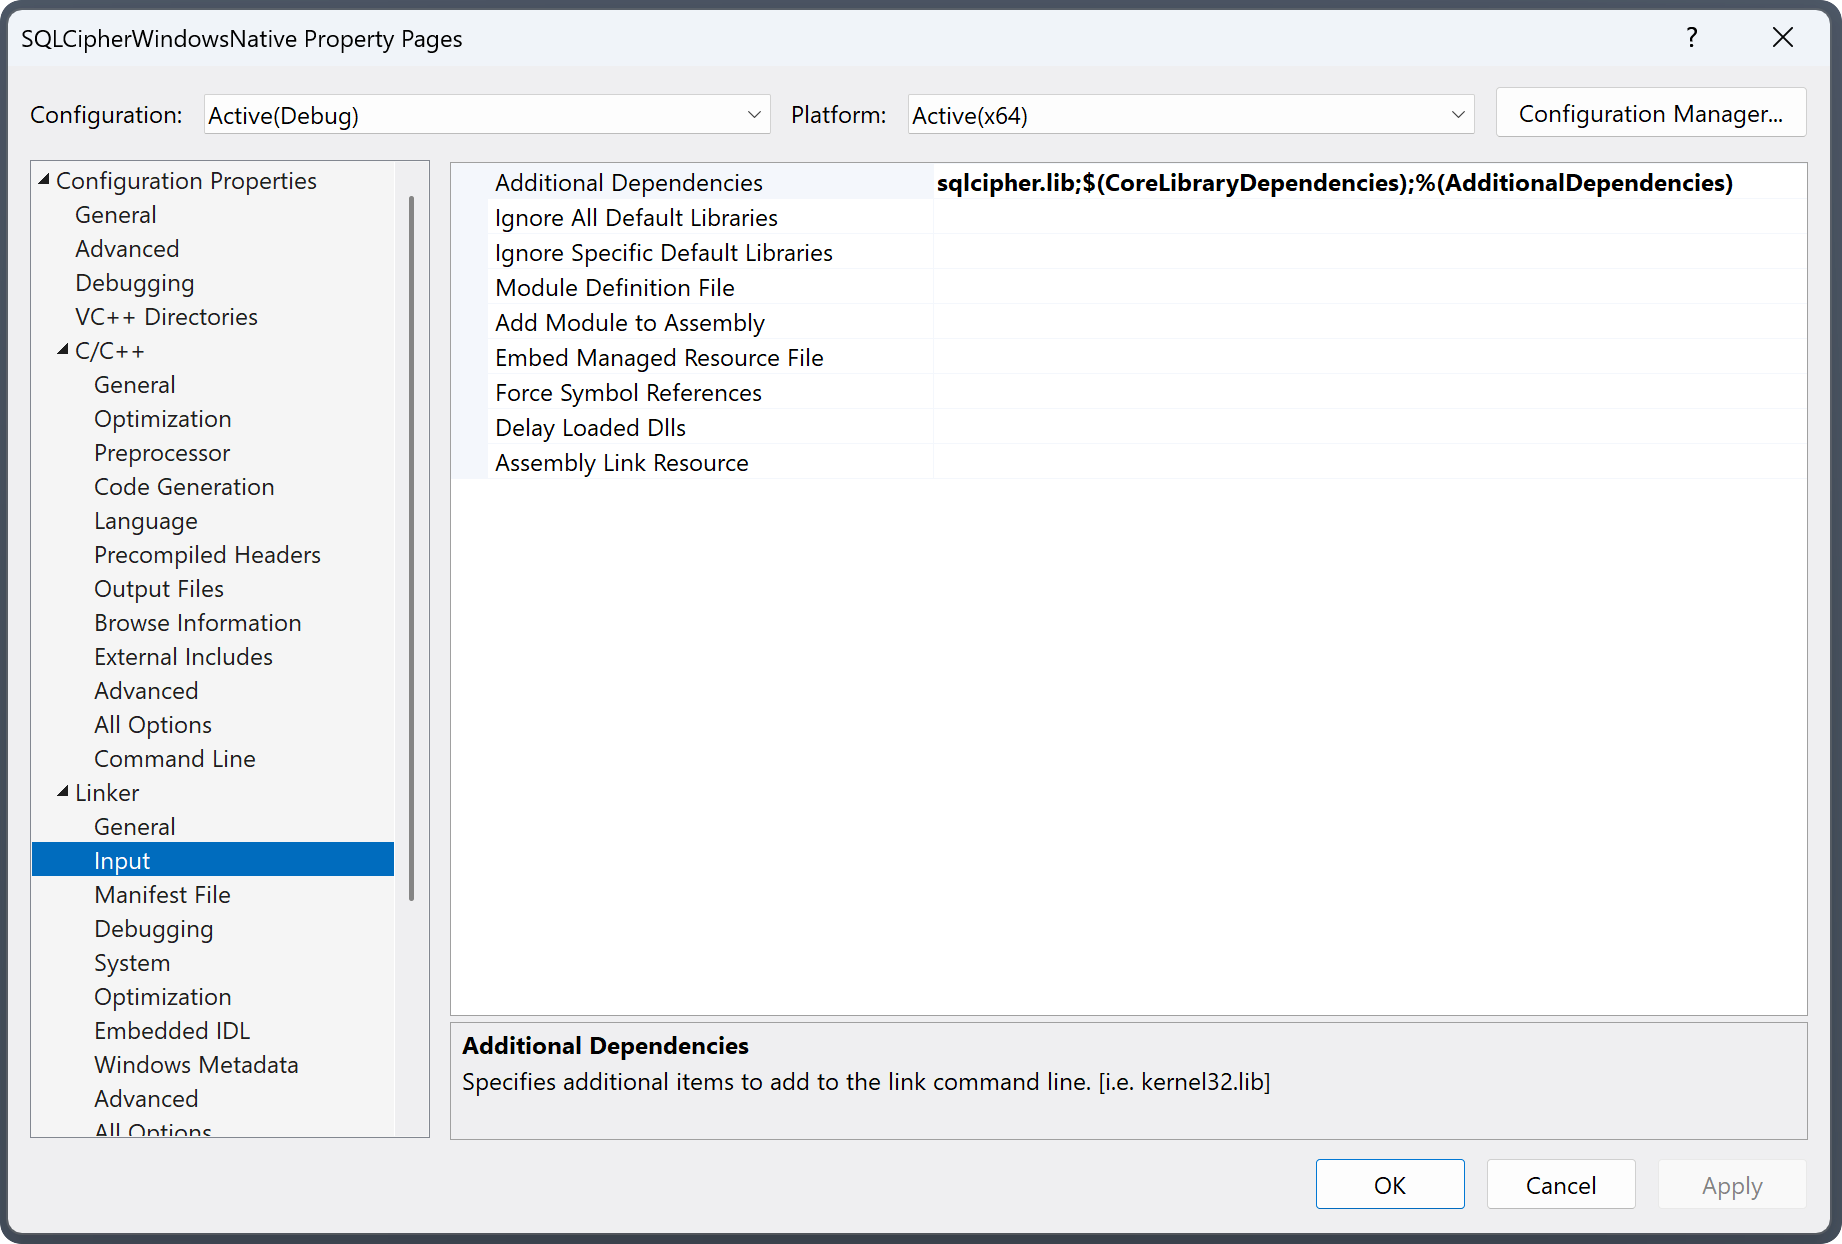Open the Platform dropdown

(x=1191, y=115)
